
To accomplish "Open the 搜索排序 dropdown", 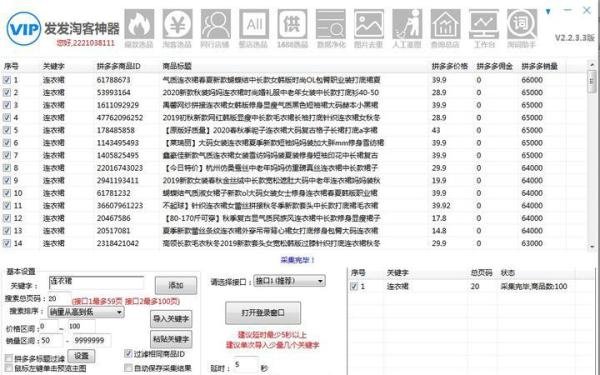I will click(x=86, y=312).
